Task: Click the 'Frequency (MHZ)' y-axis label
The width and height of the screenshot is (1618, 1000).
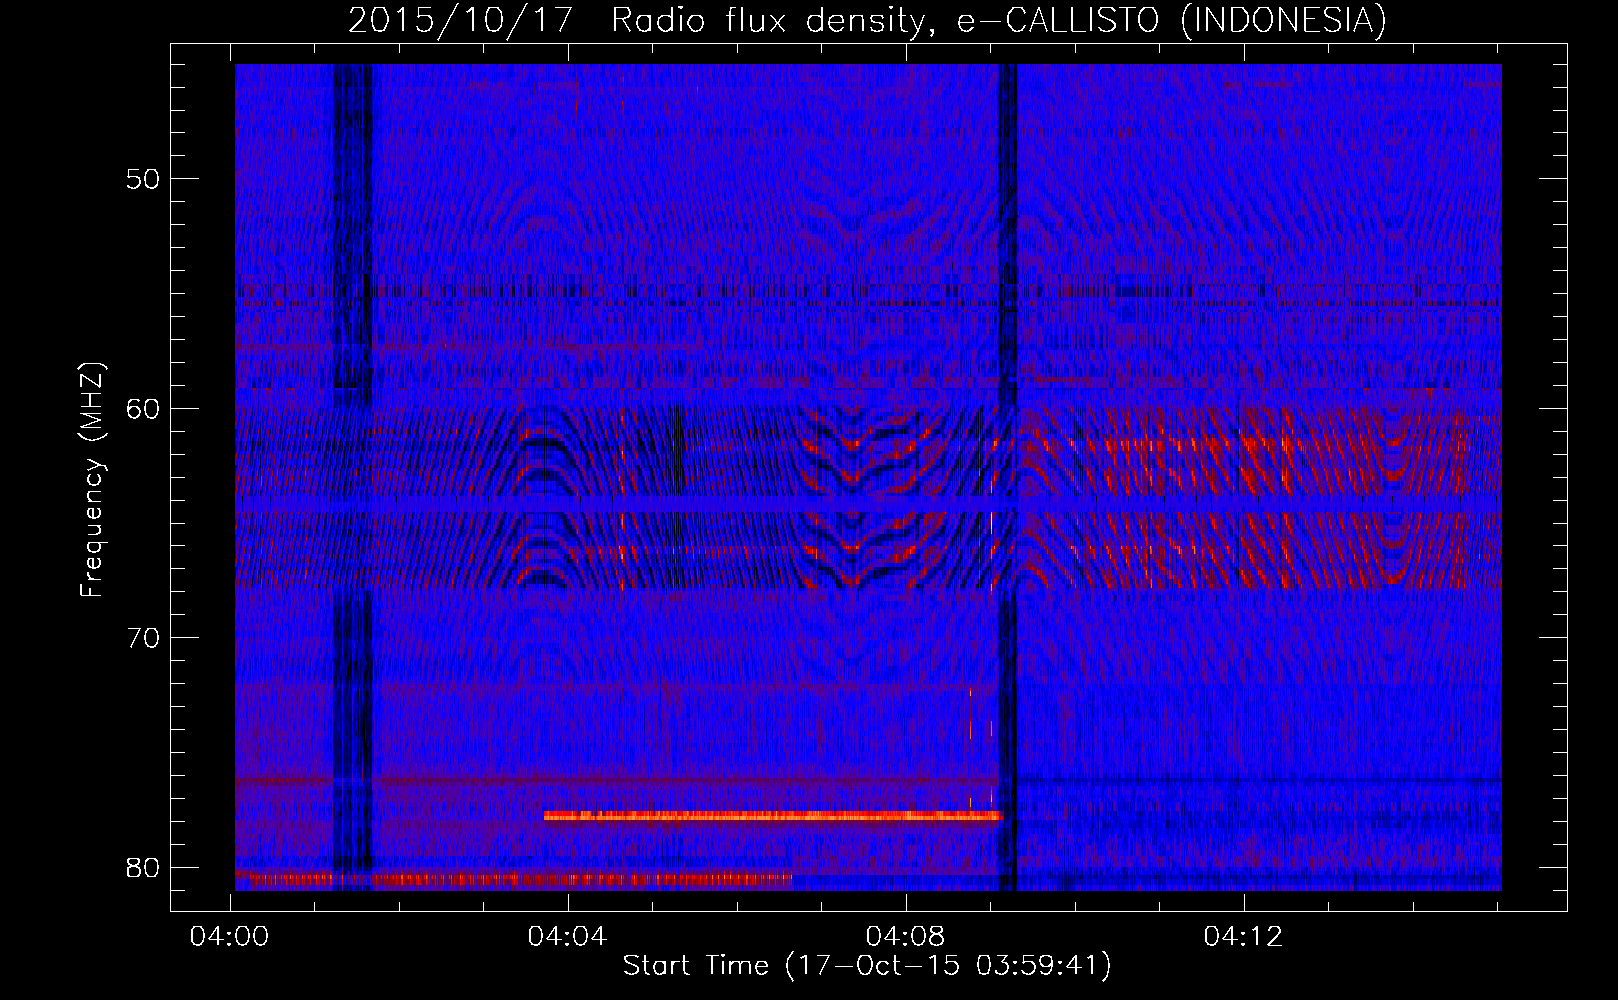Action: pyautogui.click(x=92, y=481)
